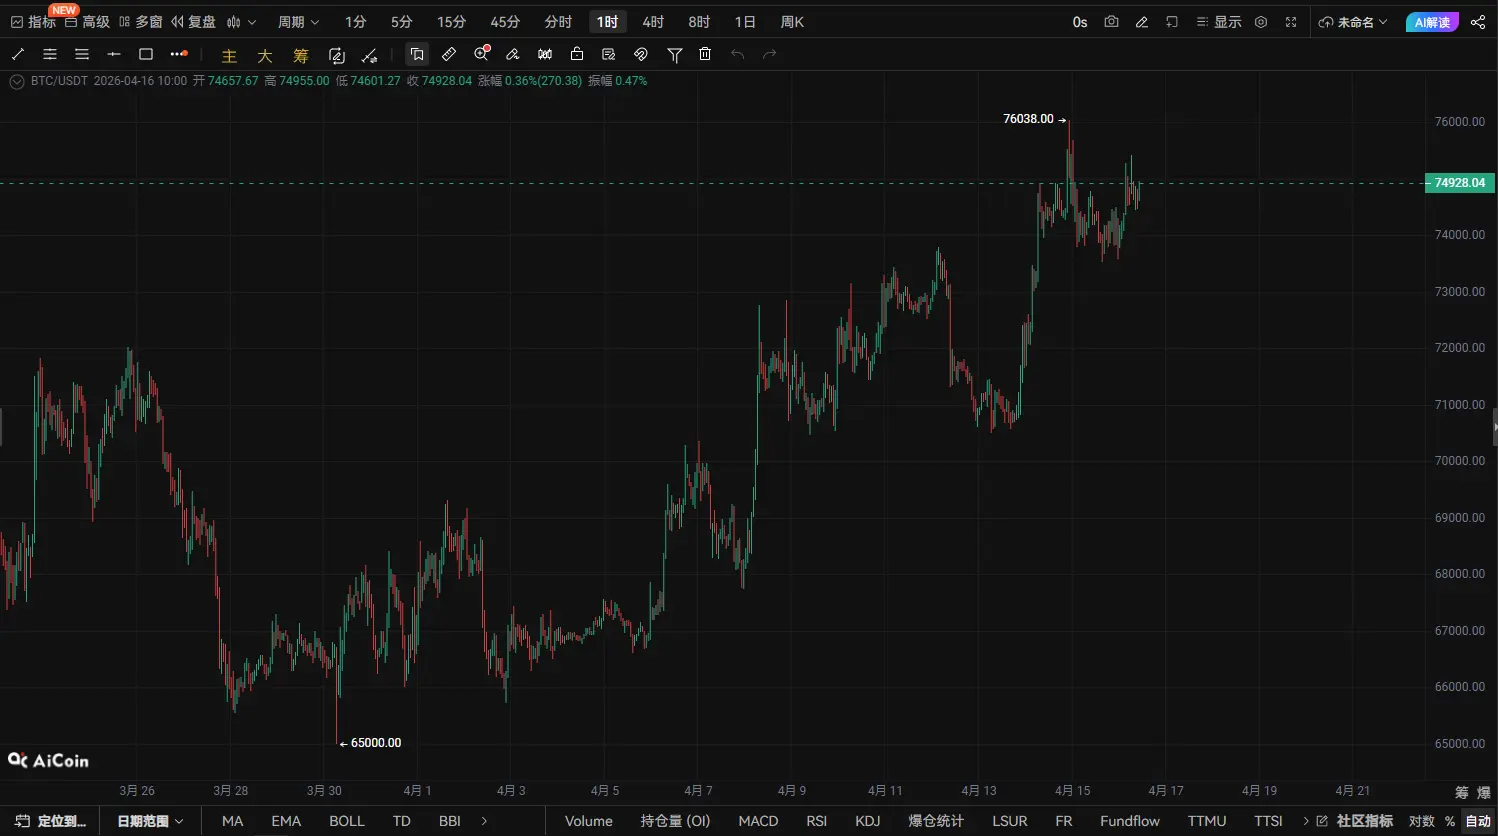Open the 指标 indicators panel
Image resolution: width=1498 pixels, height=836 pixels.
click(x=33, y=22)
